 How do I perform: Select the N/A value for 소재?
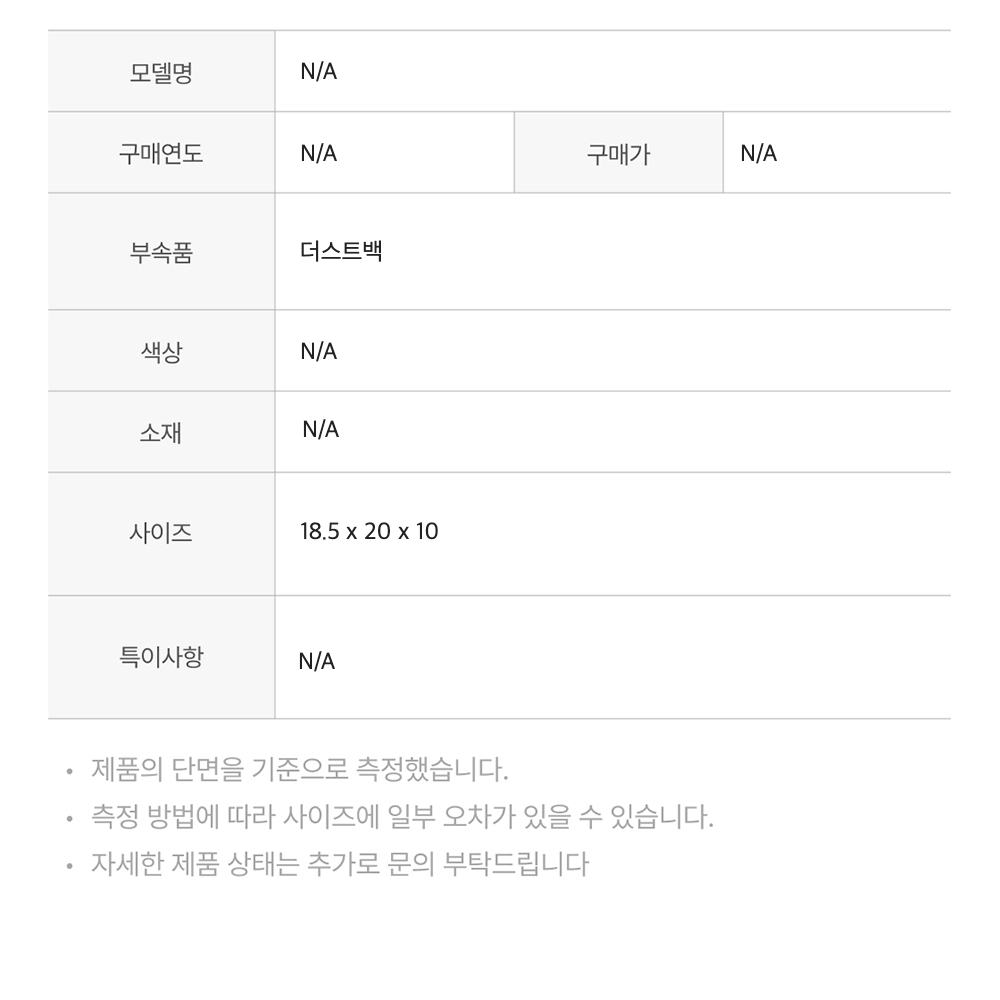pyautogui.click(x=320, y=429)
